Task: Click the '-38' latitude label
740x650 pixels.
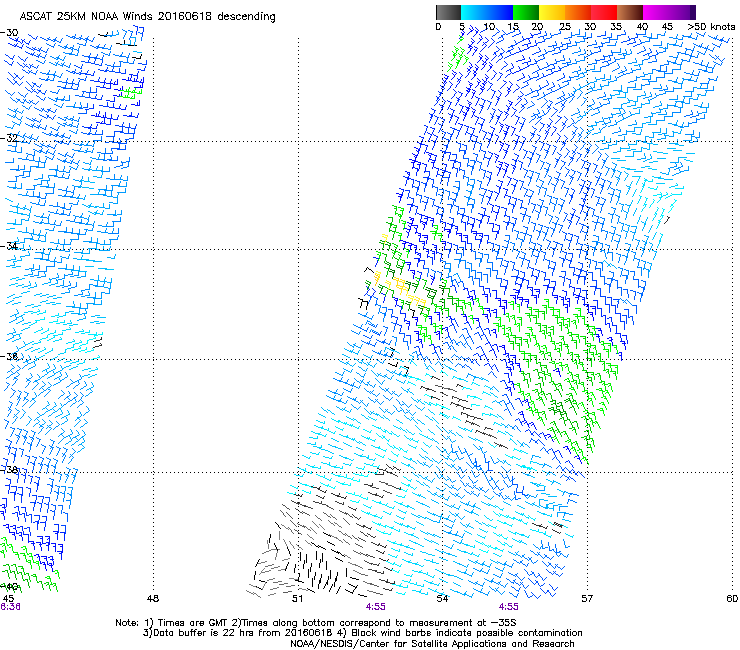Action: click(9, 469)
